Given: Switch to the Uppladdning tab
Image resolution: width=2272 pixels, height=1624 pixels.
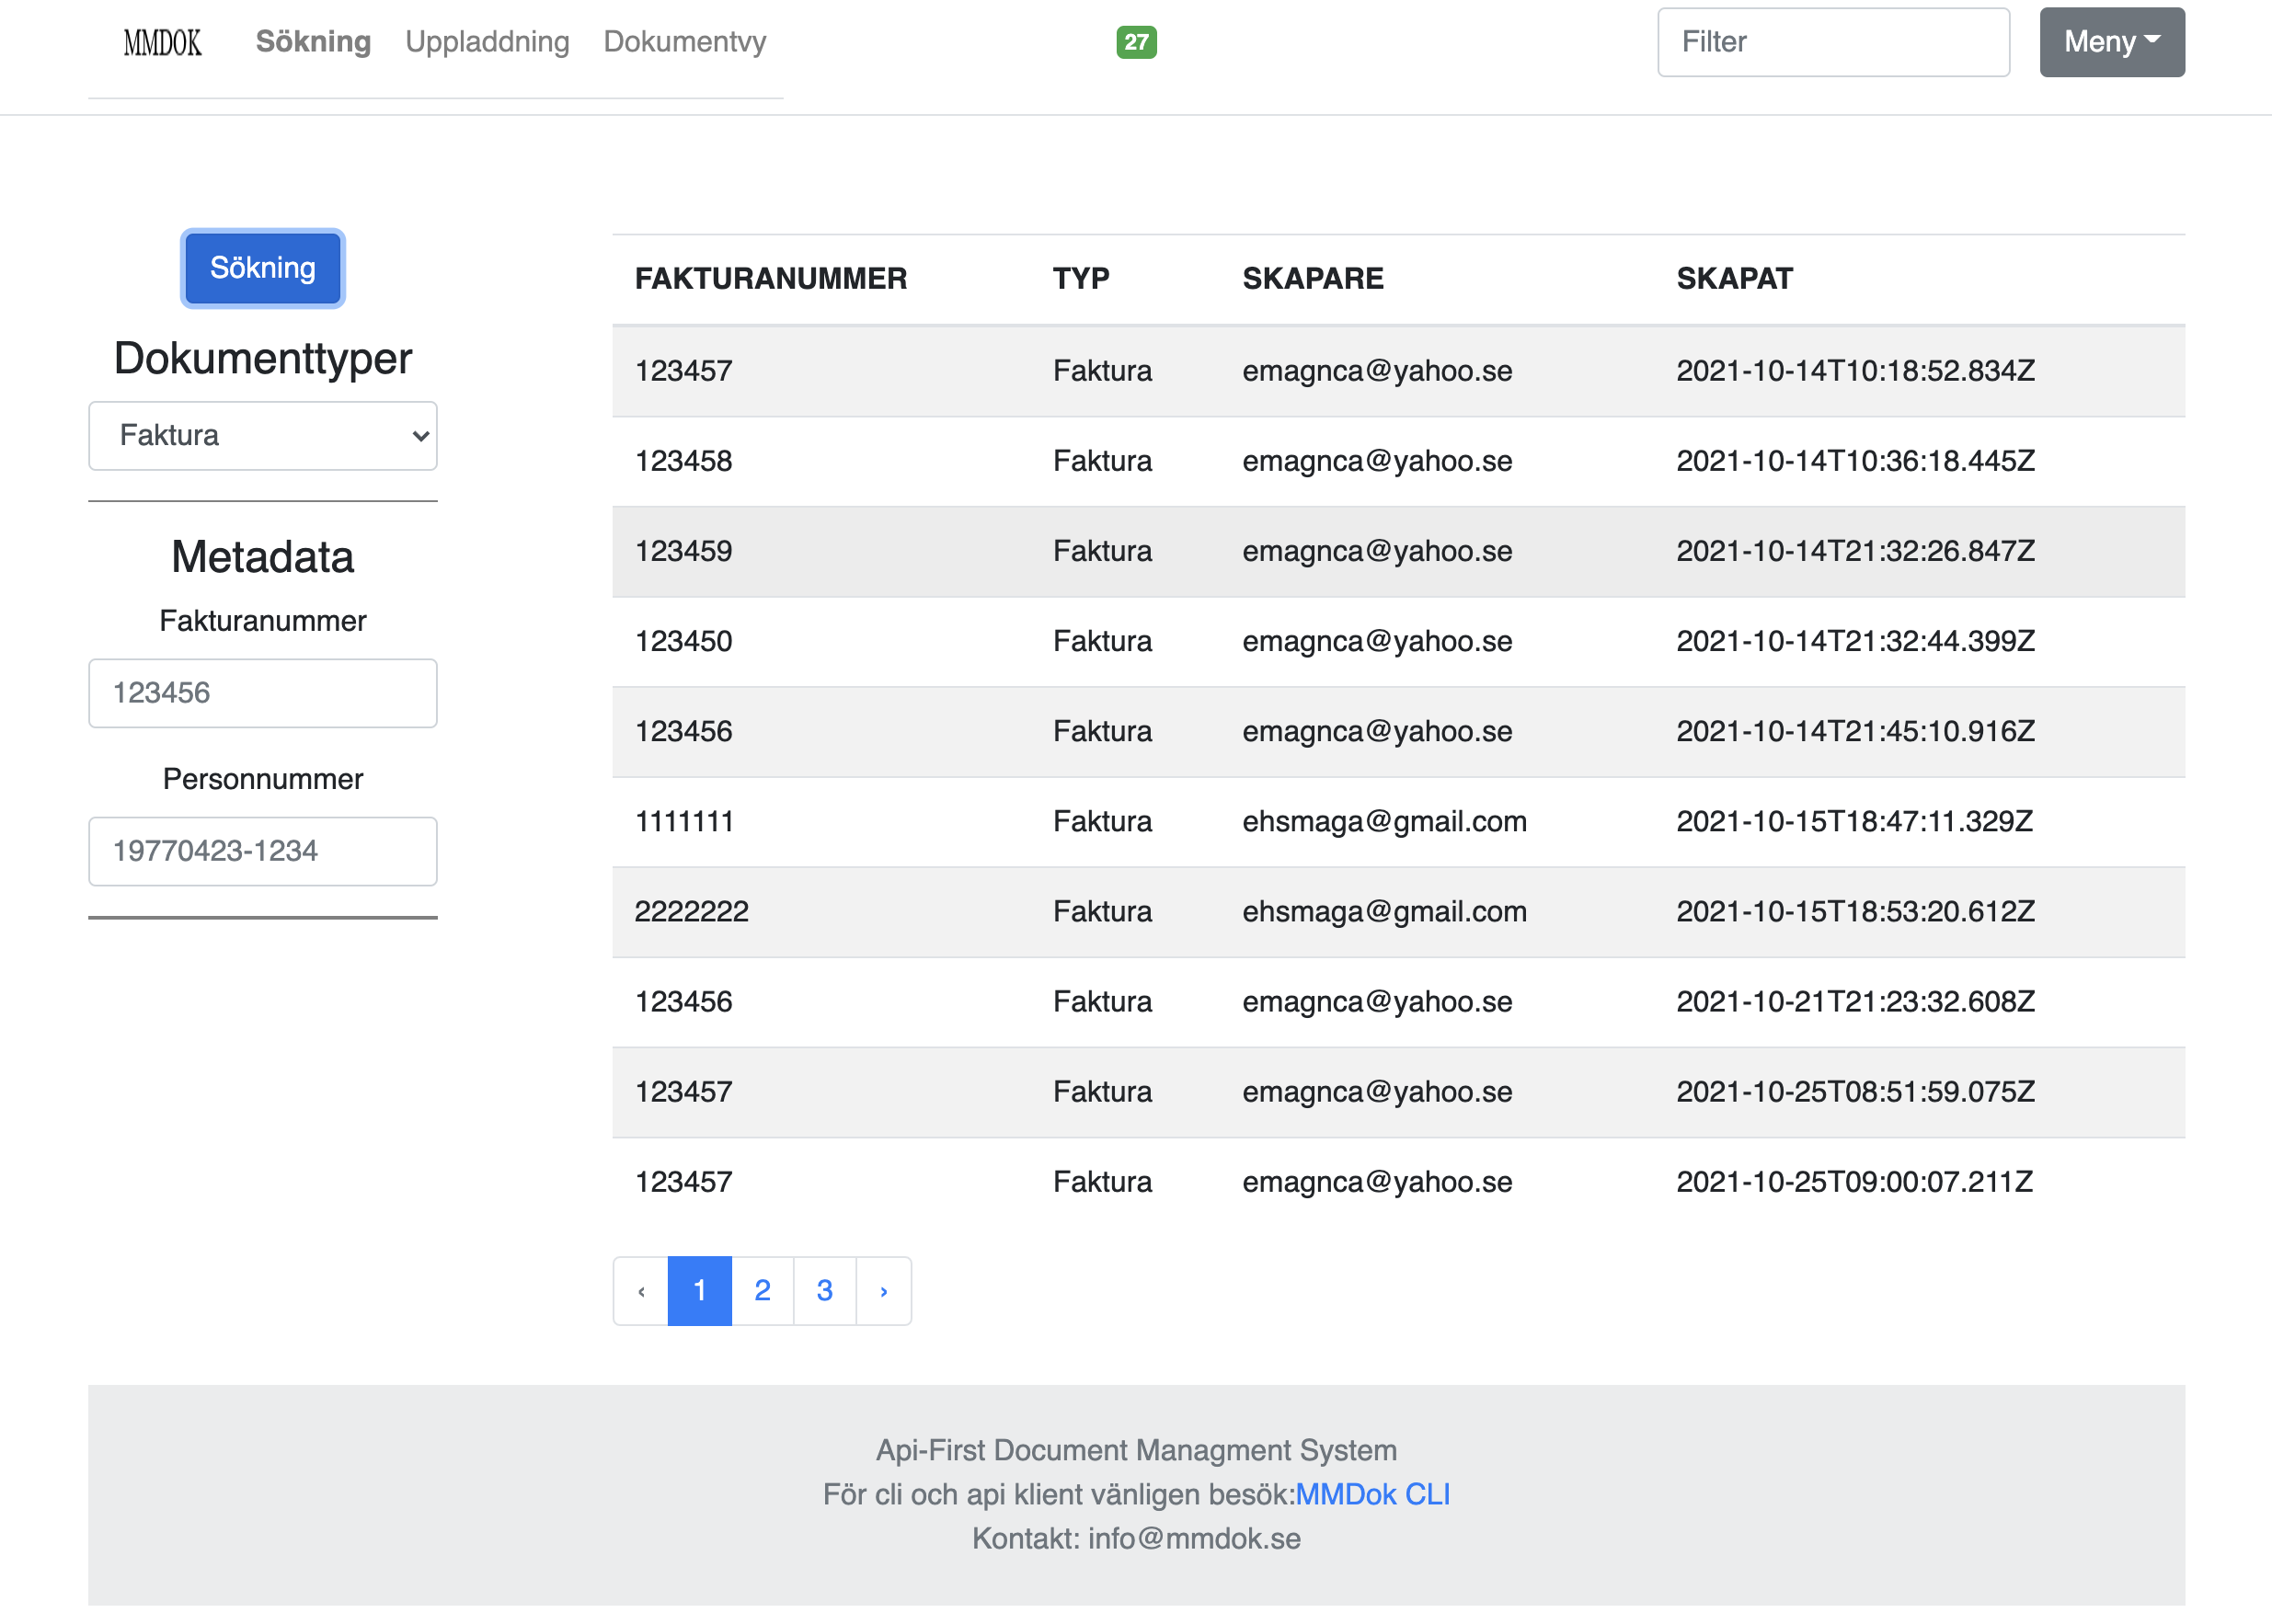Looking at the screenshot, I should coord(487,42).
